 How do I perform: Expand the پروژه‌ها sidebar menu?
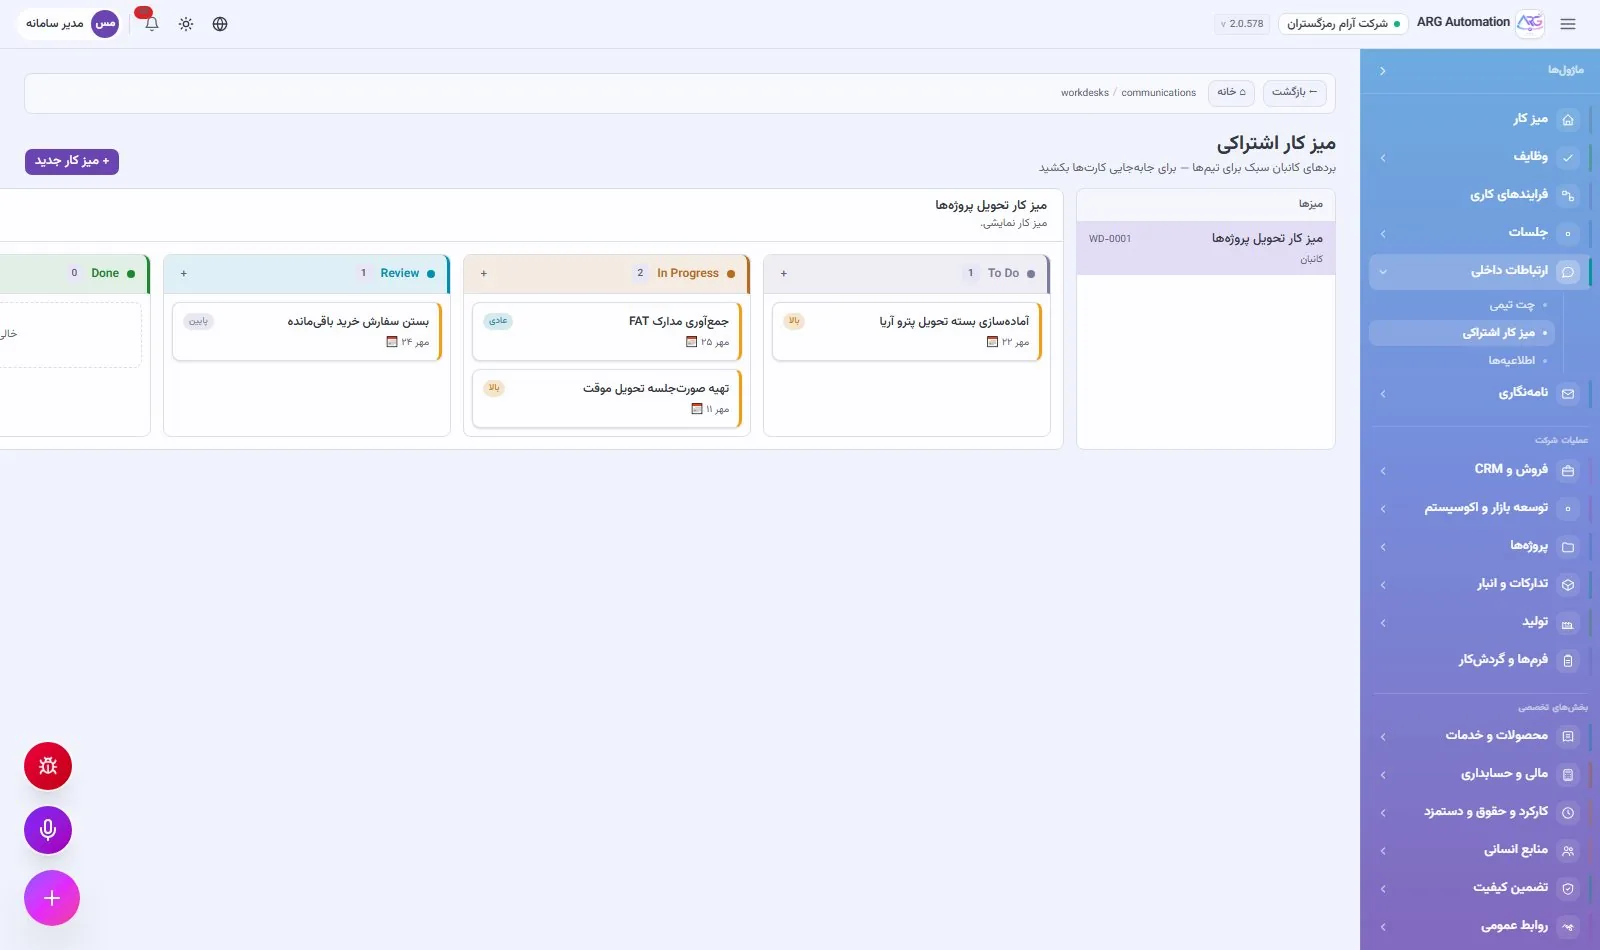[1480, 546]
